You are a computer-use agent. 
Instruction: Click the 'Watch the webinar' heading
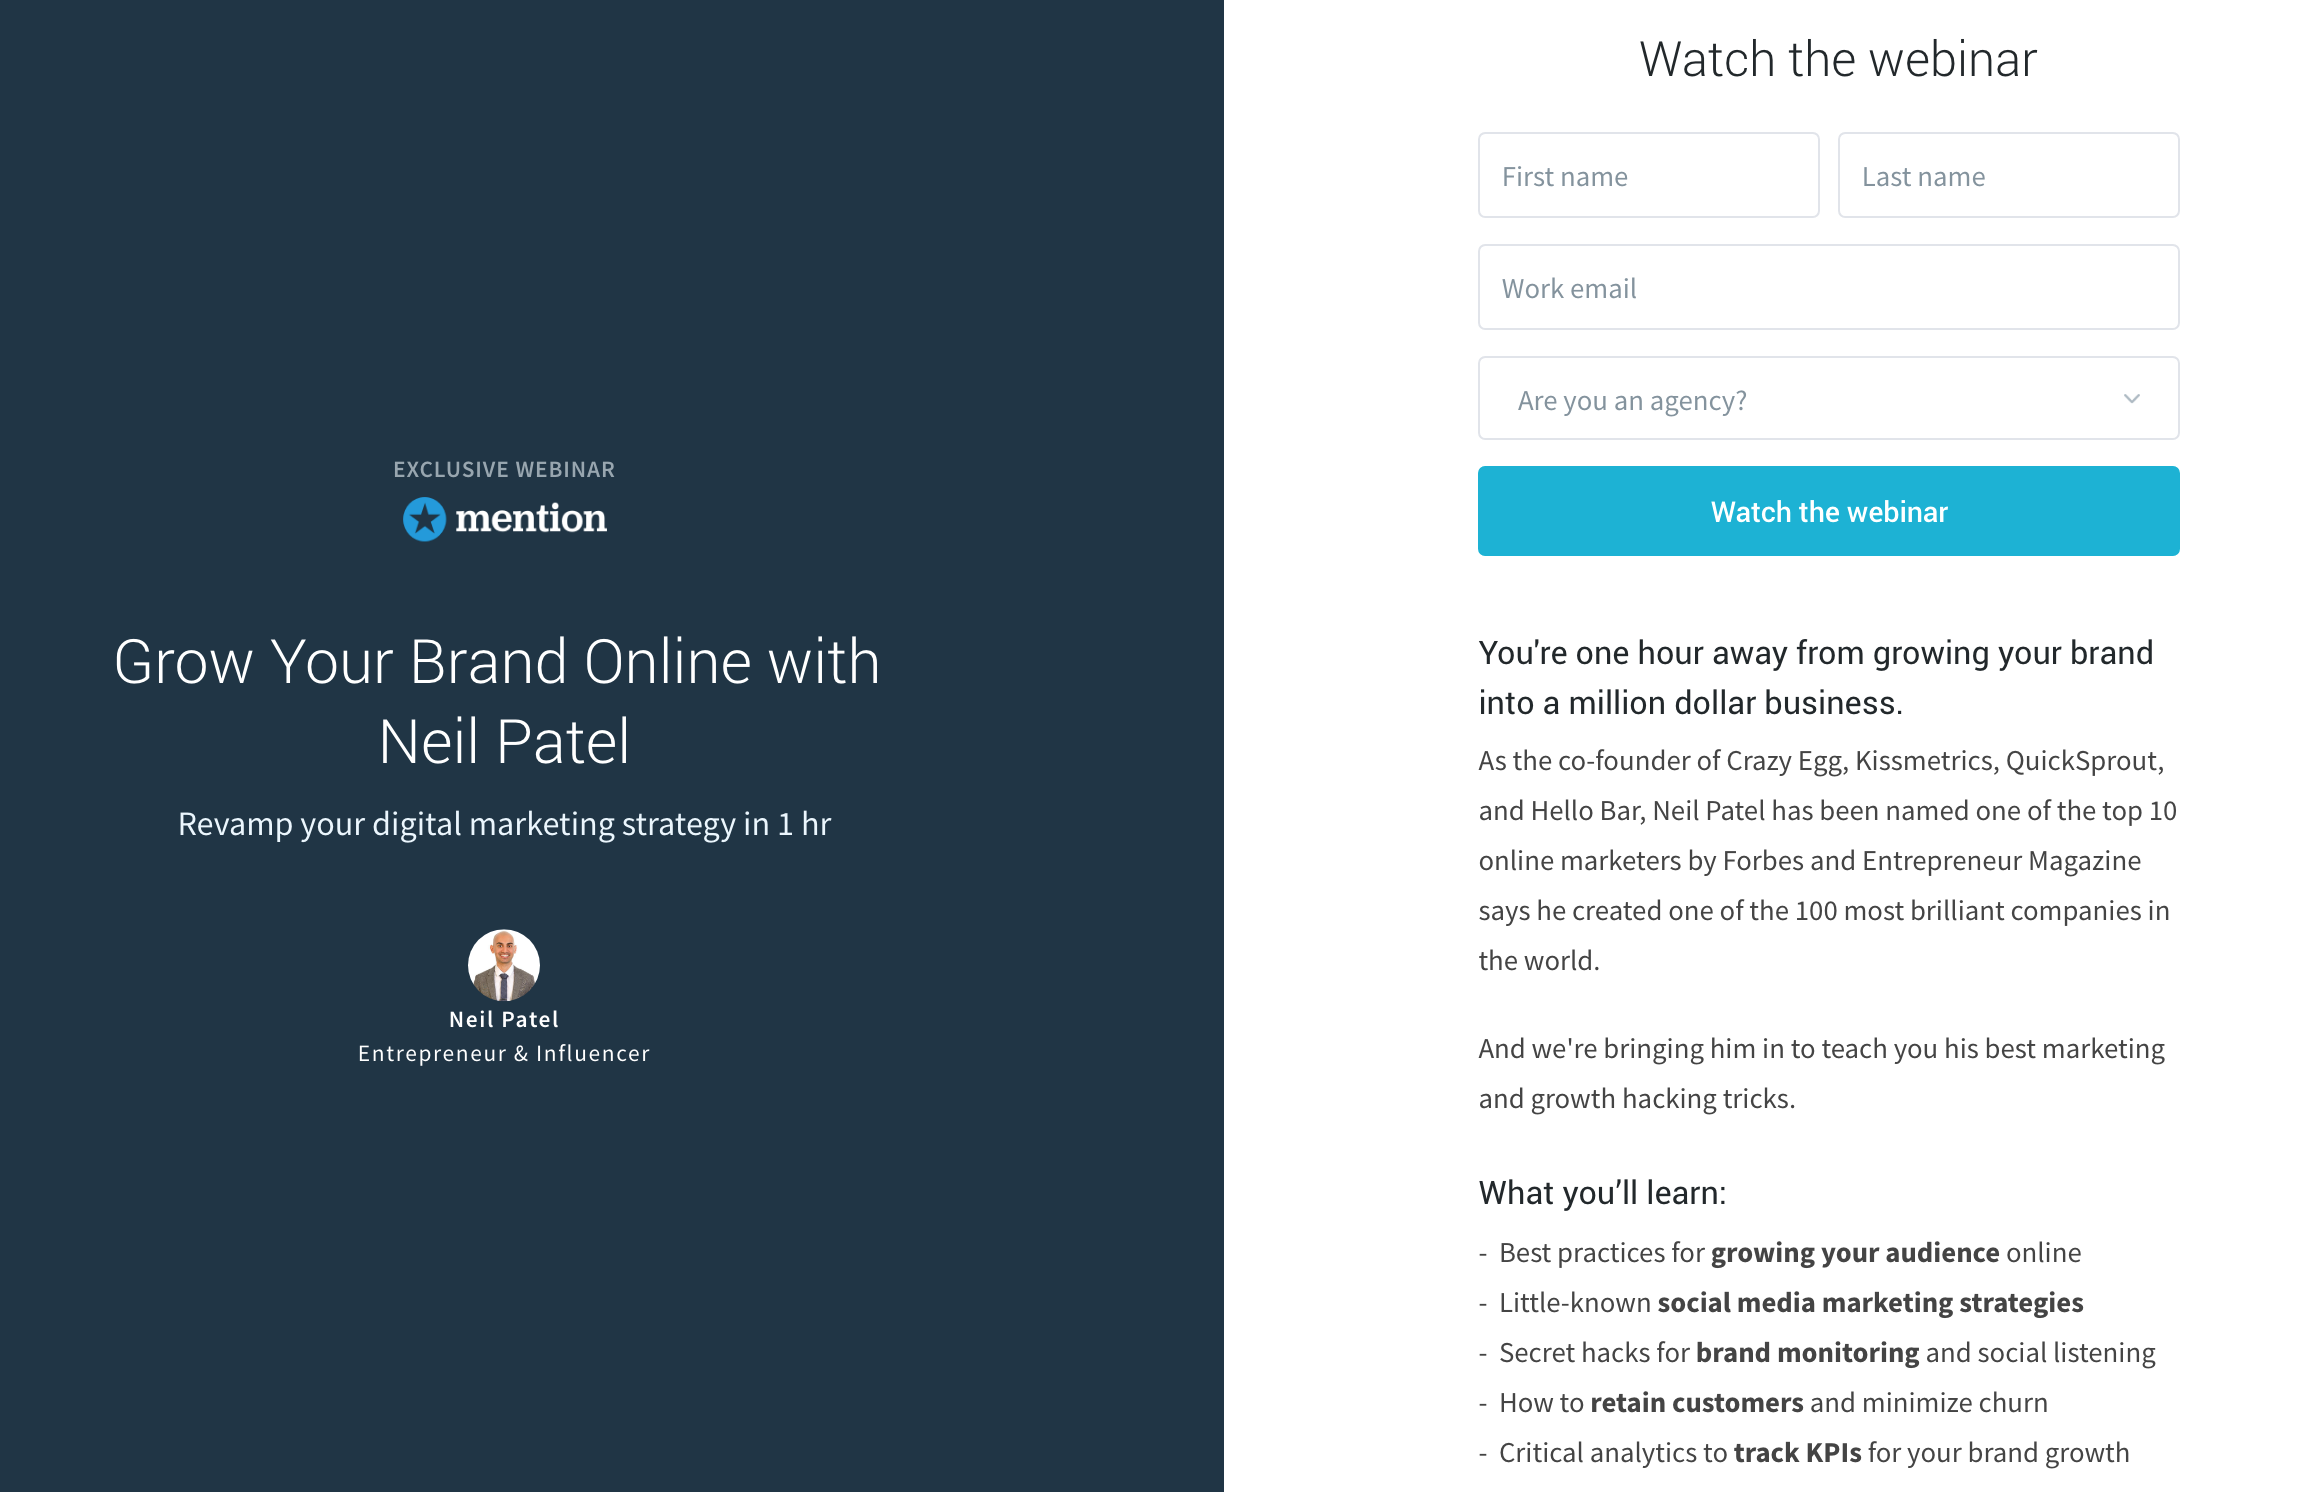tap(1838, 59)
